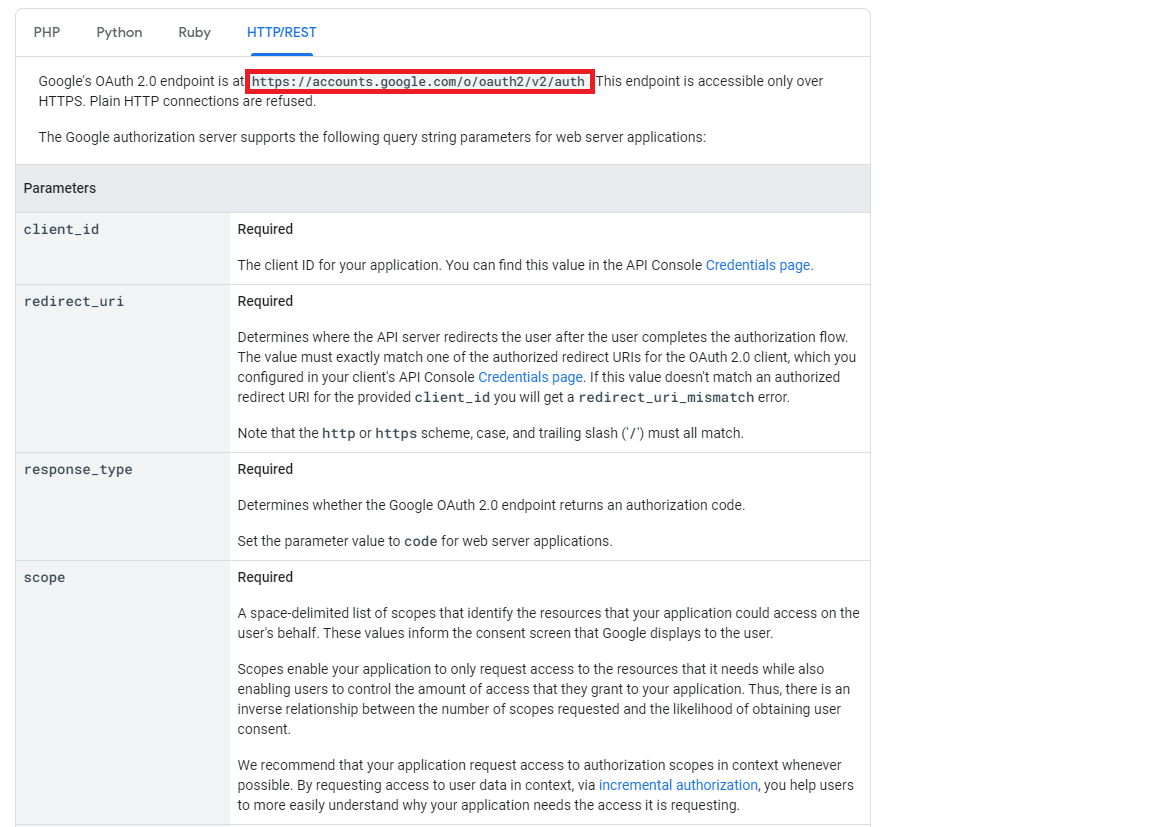Select the redirect_uri parameter name
1149x827 pixels.
tap(73, 301)
